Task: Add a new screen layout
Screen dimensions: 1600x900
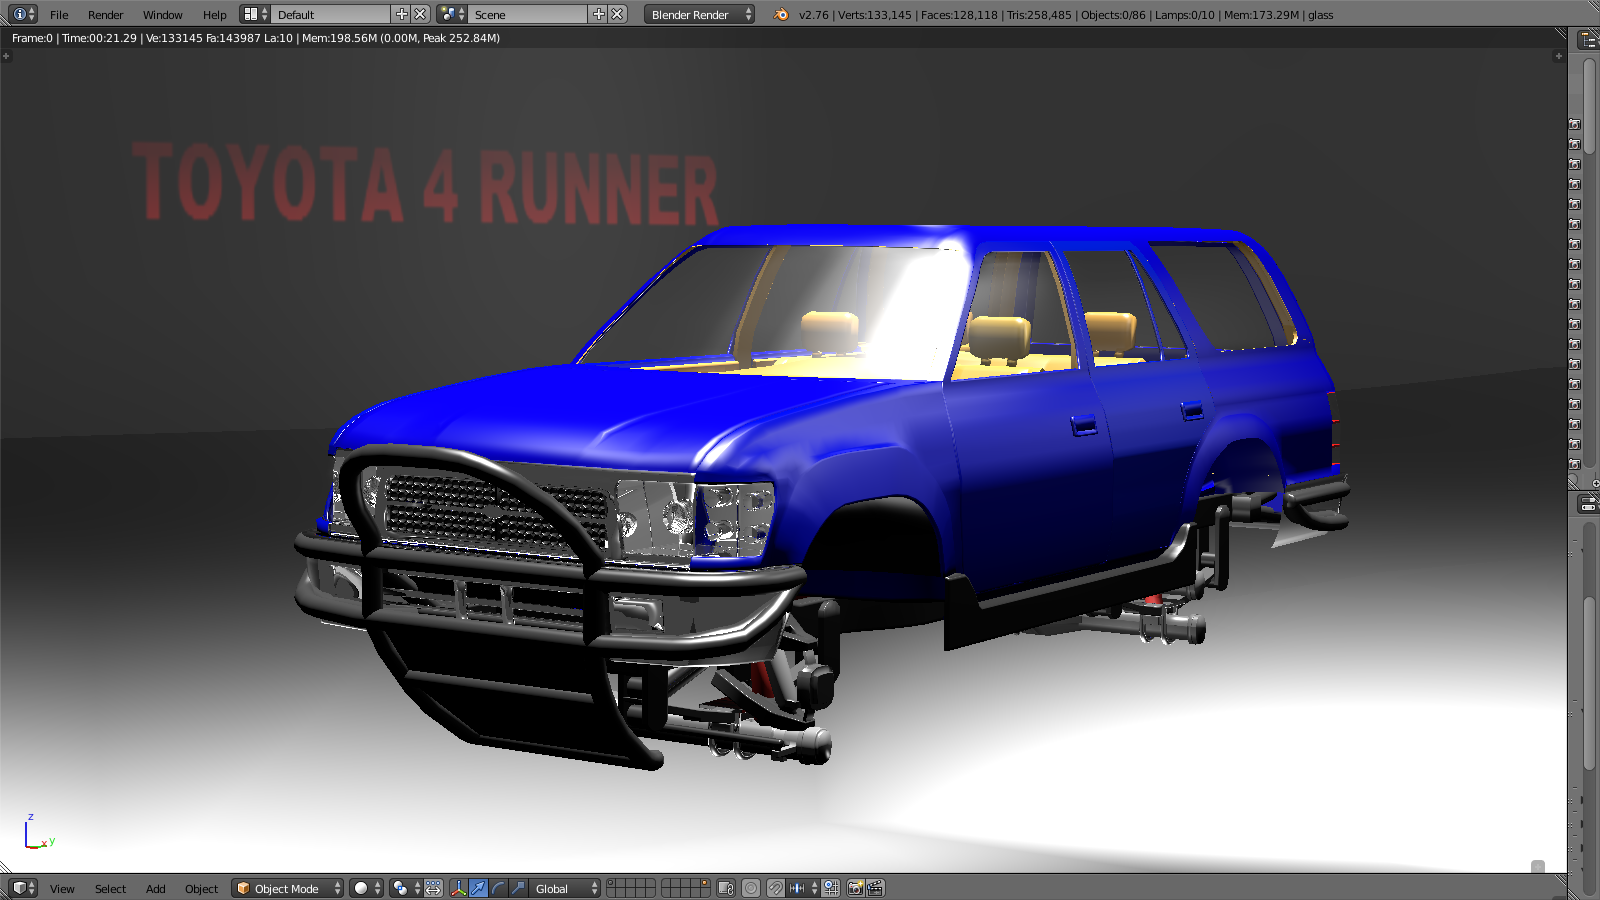Action: 402,14
